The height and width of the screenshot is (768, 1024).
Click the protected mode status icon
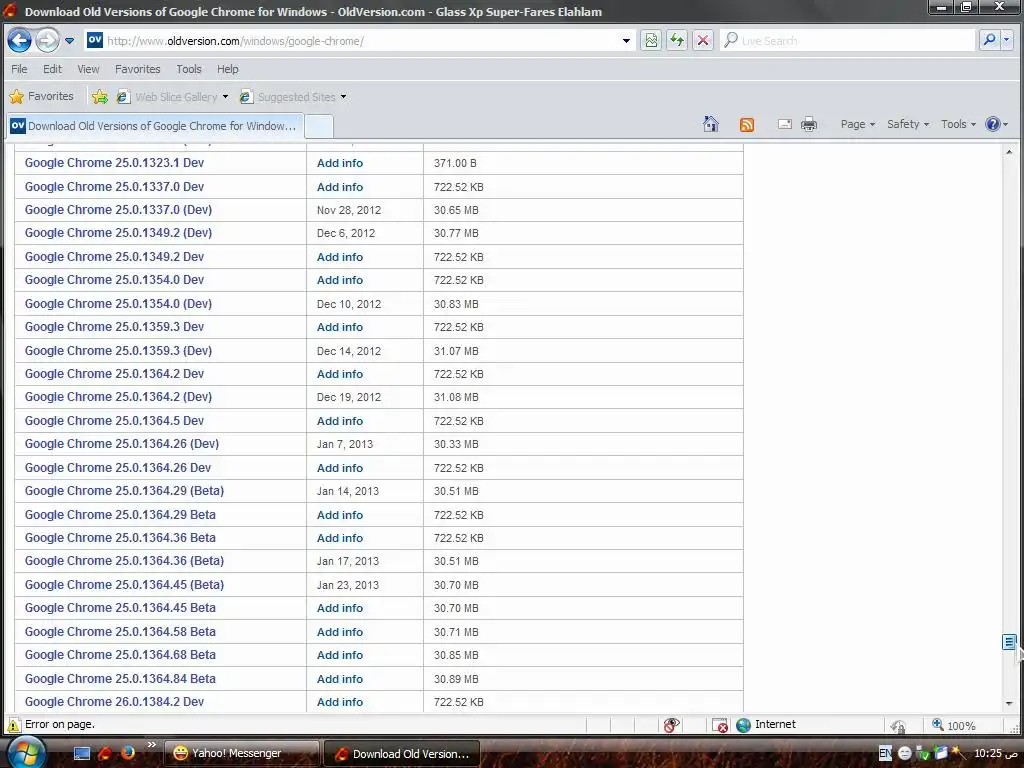pyautogui.click(x=899, y=726)
